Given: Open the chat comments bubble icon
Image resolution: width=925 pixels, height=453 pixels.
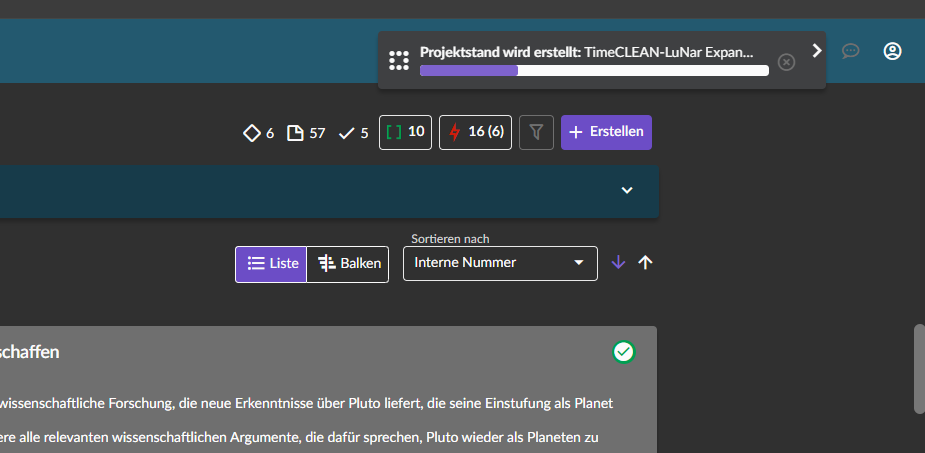Looking at the screenshot, I should pos(851,51).
